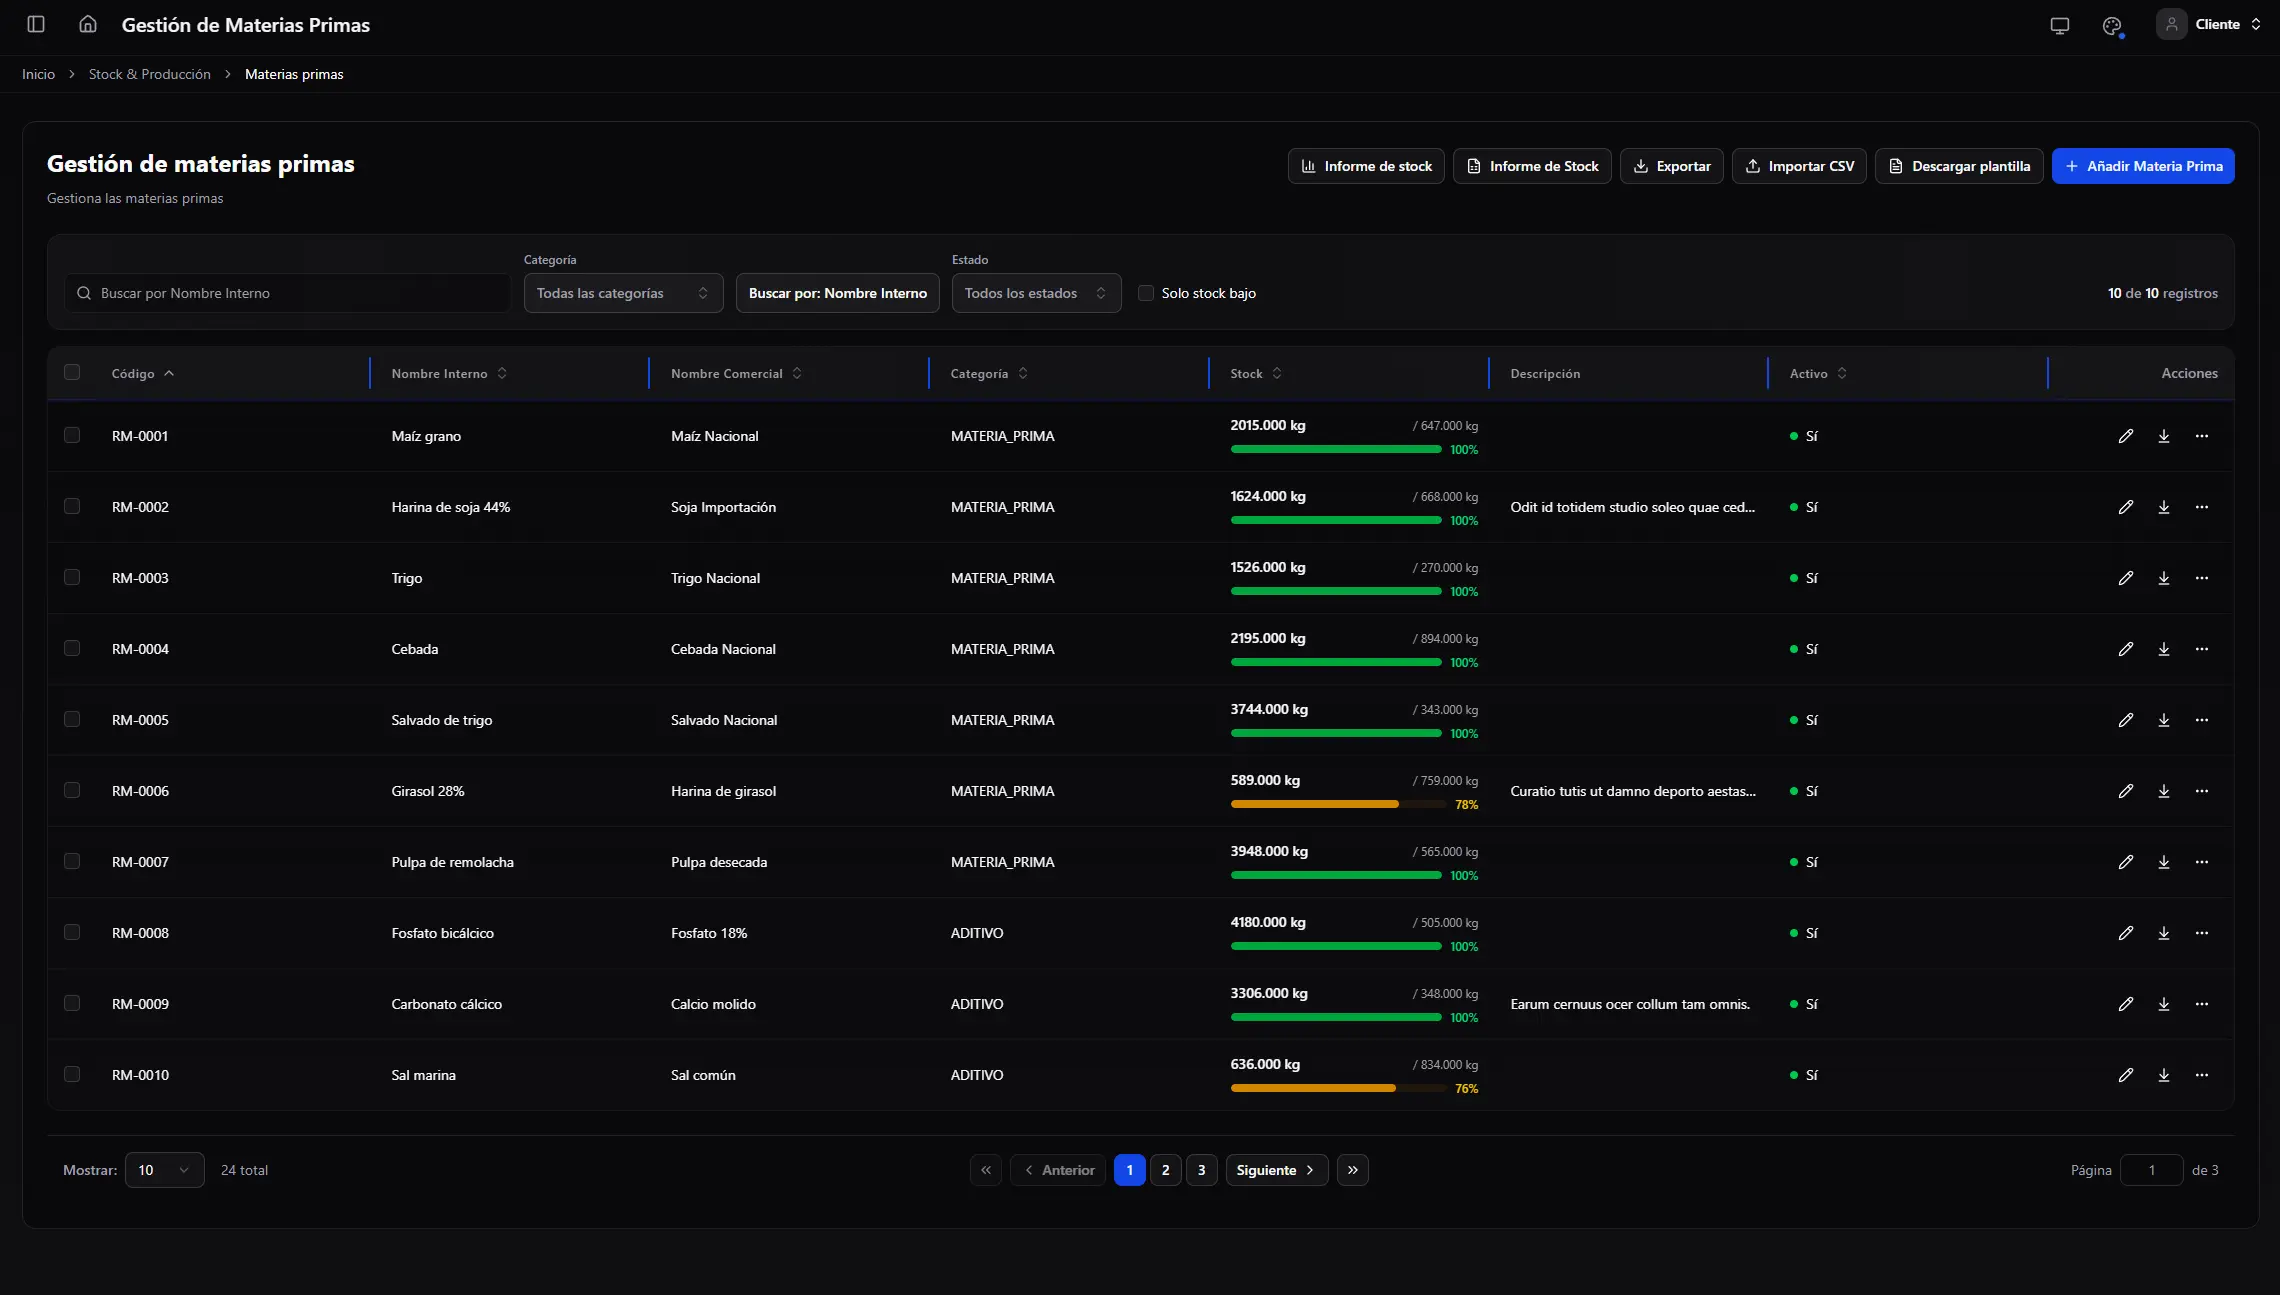The height and width of the screenshot is (1295, 2280).
Task: Check the RM-0003 row checkbox
Action: [x=72, y=577]
